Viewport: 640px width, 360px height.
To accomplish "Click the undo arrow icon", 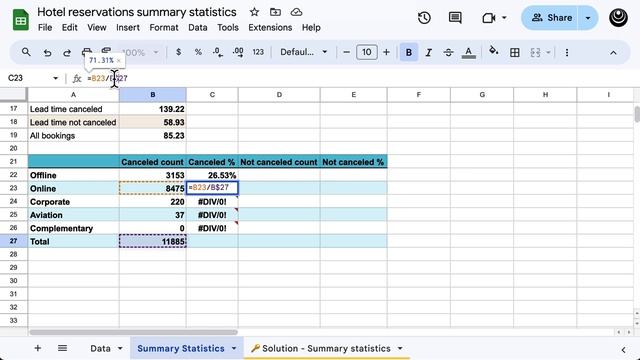I will pyautogui.click(x=47, y=53).
